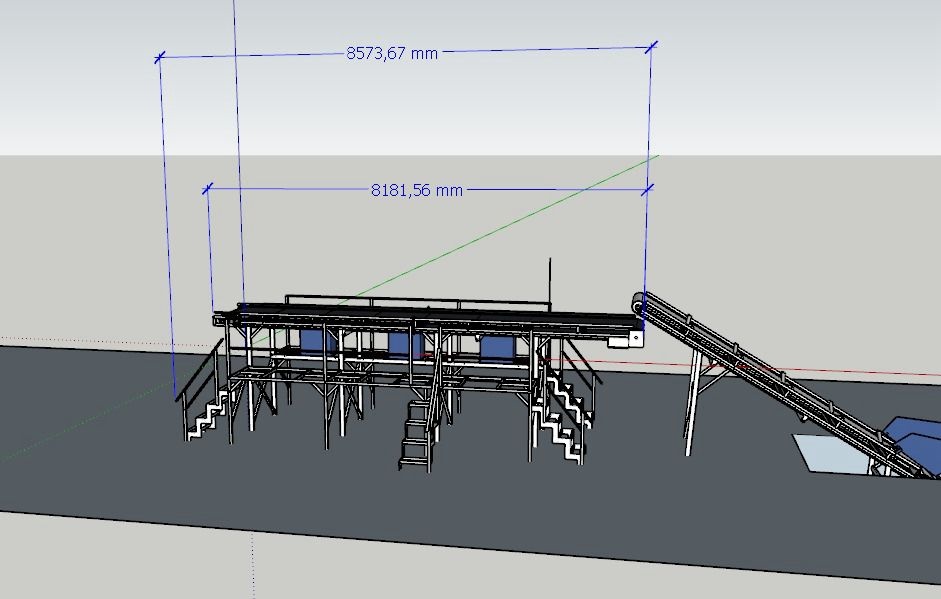The width and height of the screenshot is (941, 599).
Task: Select the 8573,67 mm dimension label
Action: pyautogui.click(x=392, y=54)
